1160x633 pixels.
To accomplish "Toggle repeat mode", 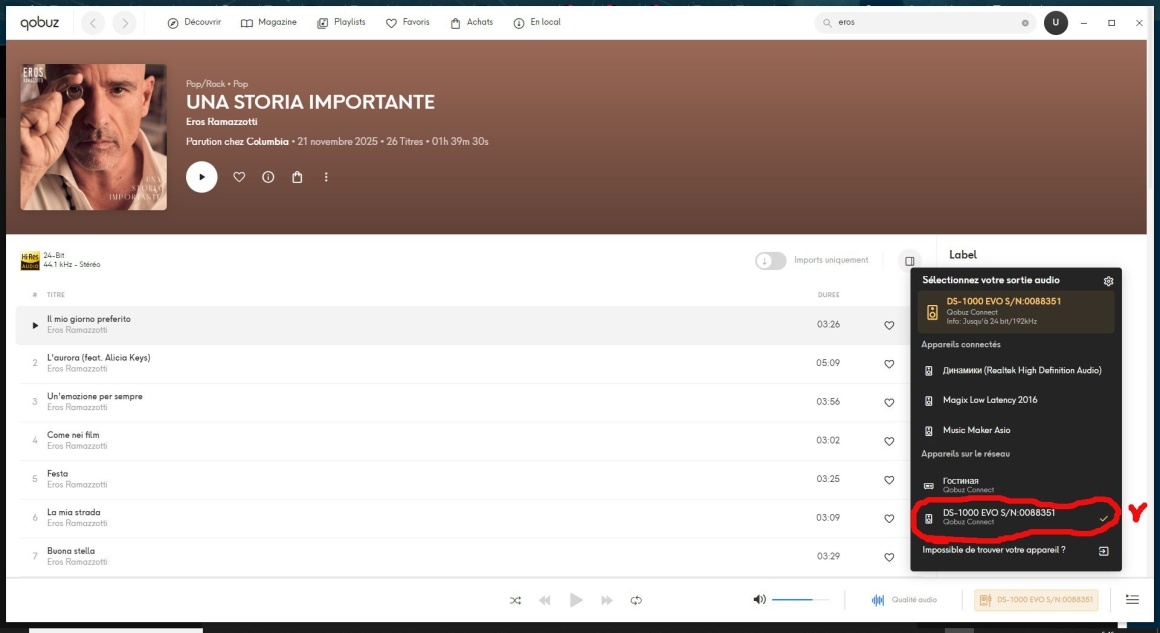I will coord(636,600).
